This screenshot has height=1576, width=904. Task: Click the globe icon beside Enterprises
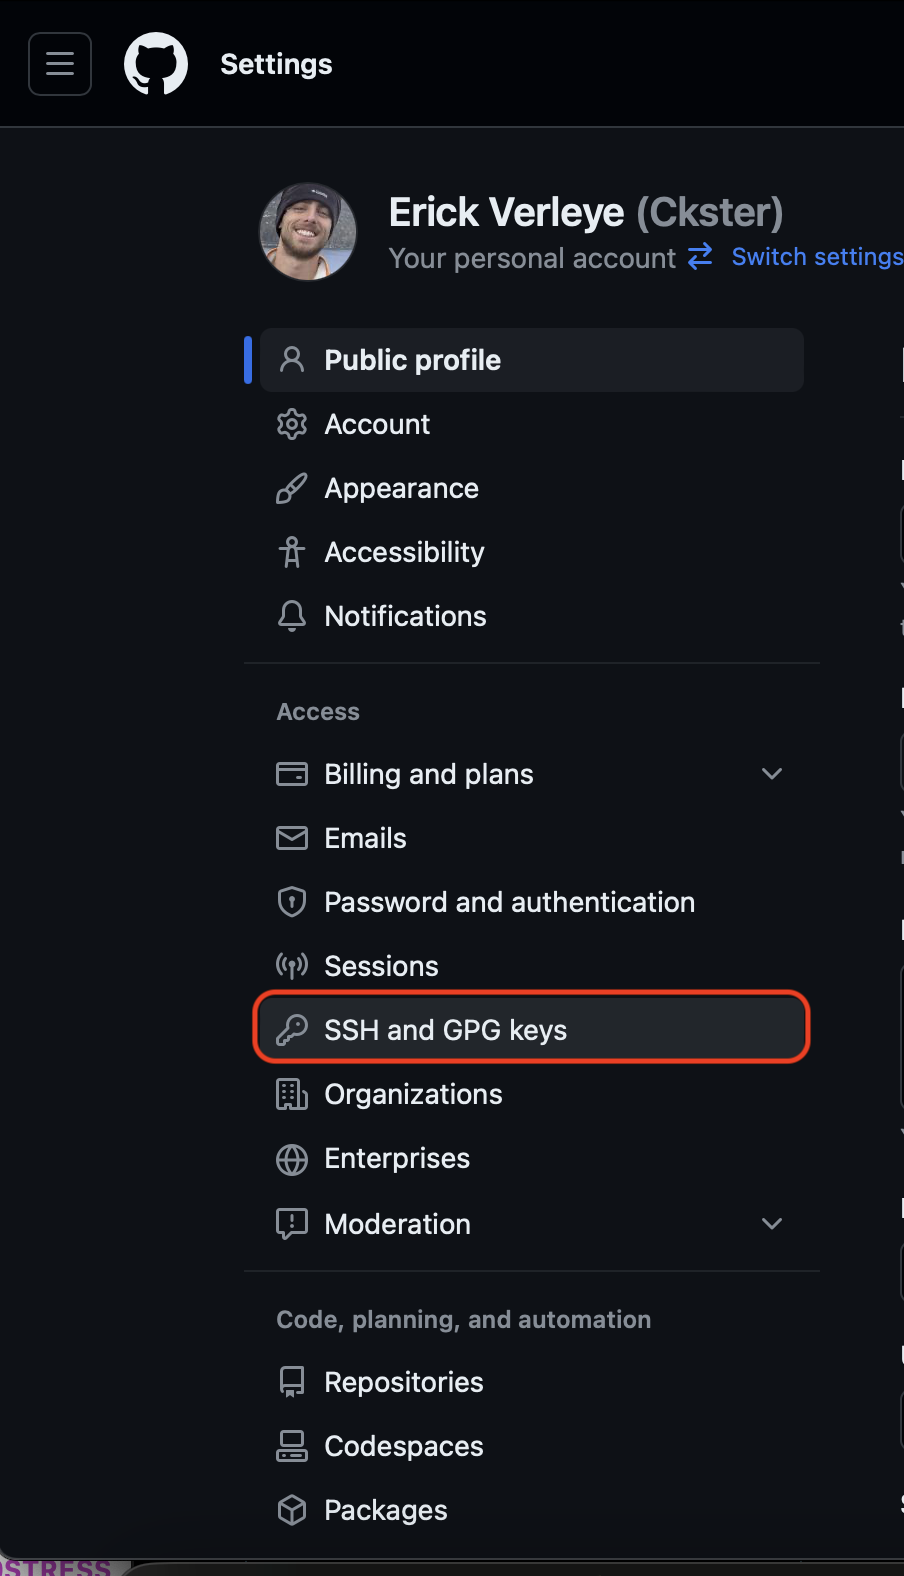(291, 1158)
